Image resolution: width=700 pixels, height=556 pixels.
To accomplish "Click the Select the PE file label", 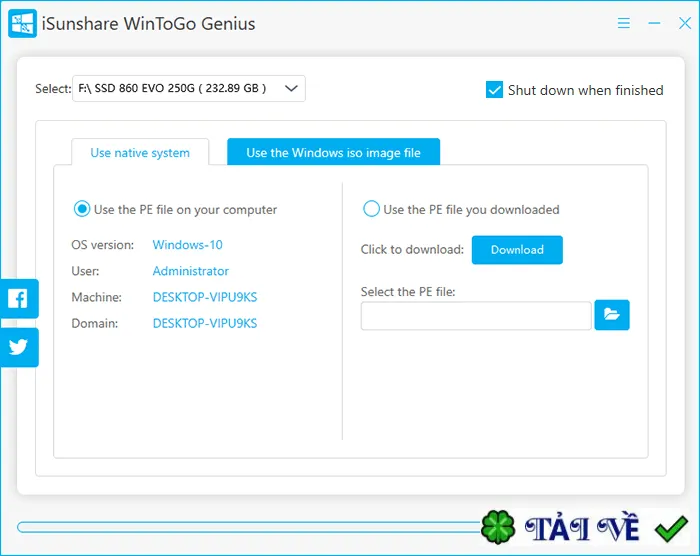I will 408,292.
